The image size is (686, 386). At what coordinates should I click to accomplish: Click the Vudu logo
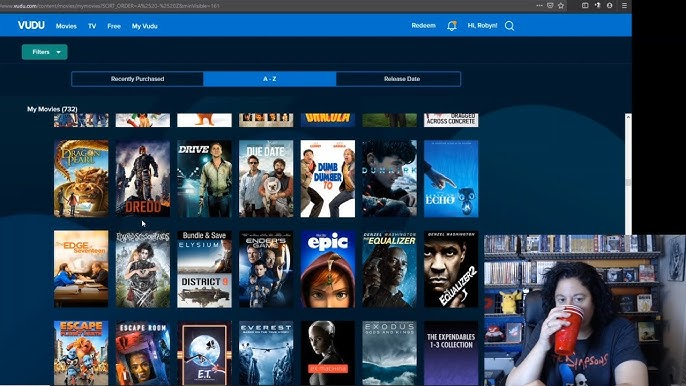click(x=31, y=25)
